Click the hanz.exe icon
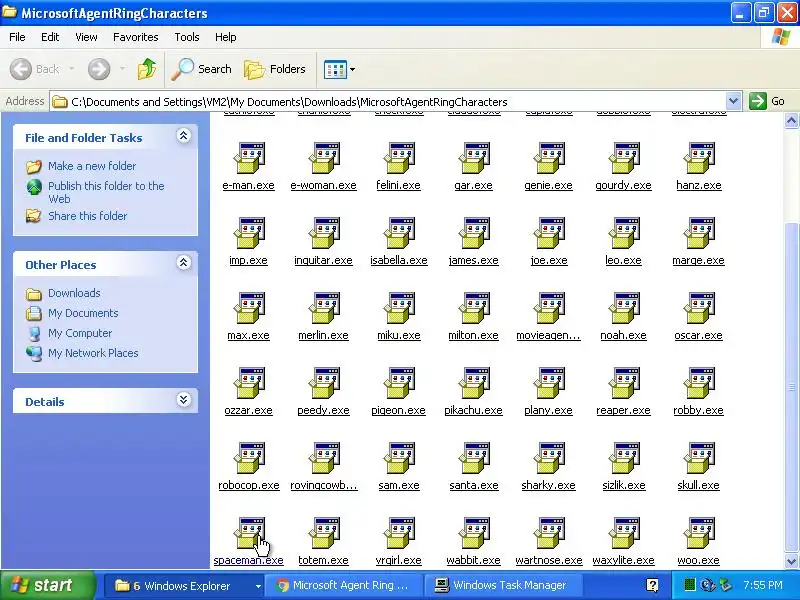 click(x=699, y=158)
